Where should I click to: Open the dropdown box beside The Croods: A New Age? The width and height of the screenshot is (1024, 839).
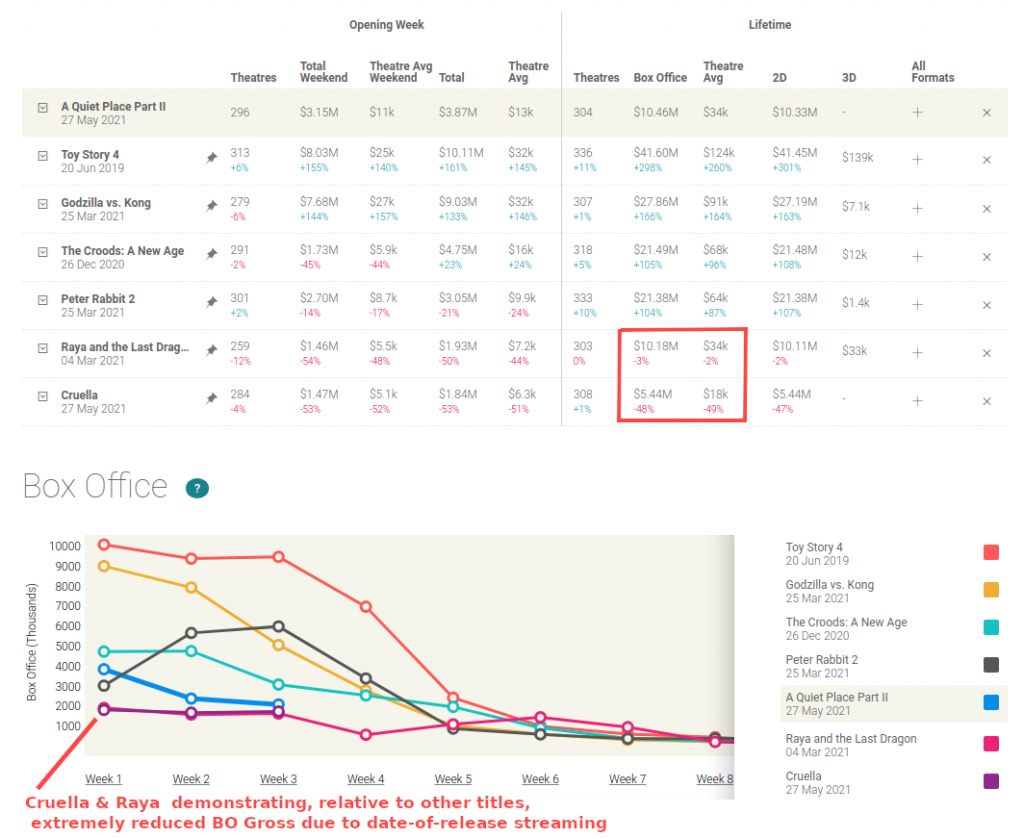point(42,252)
